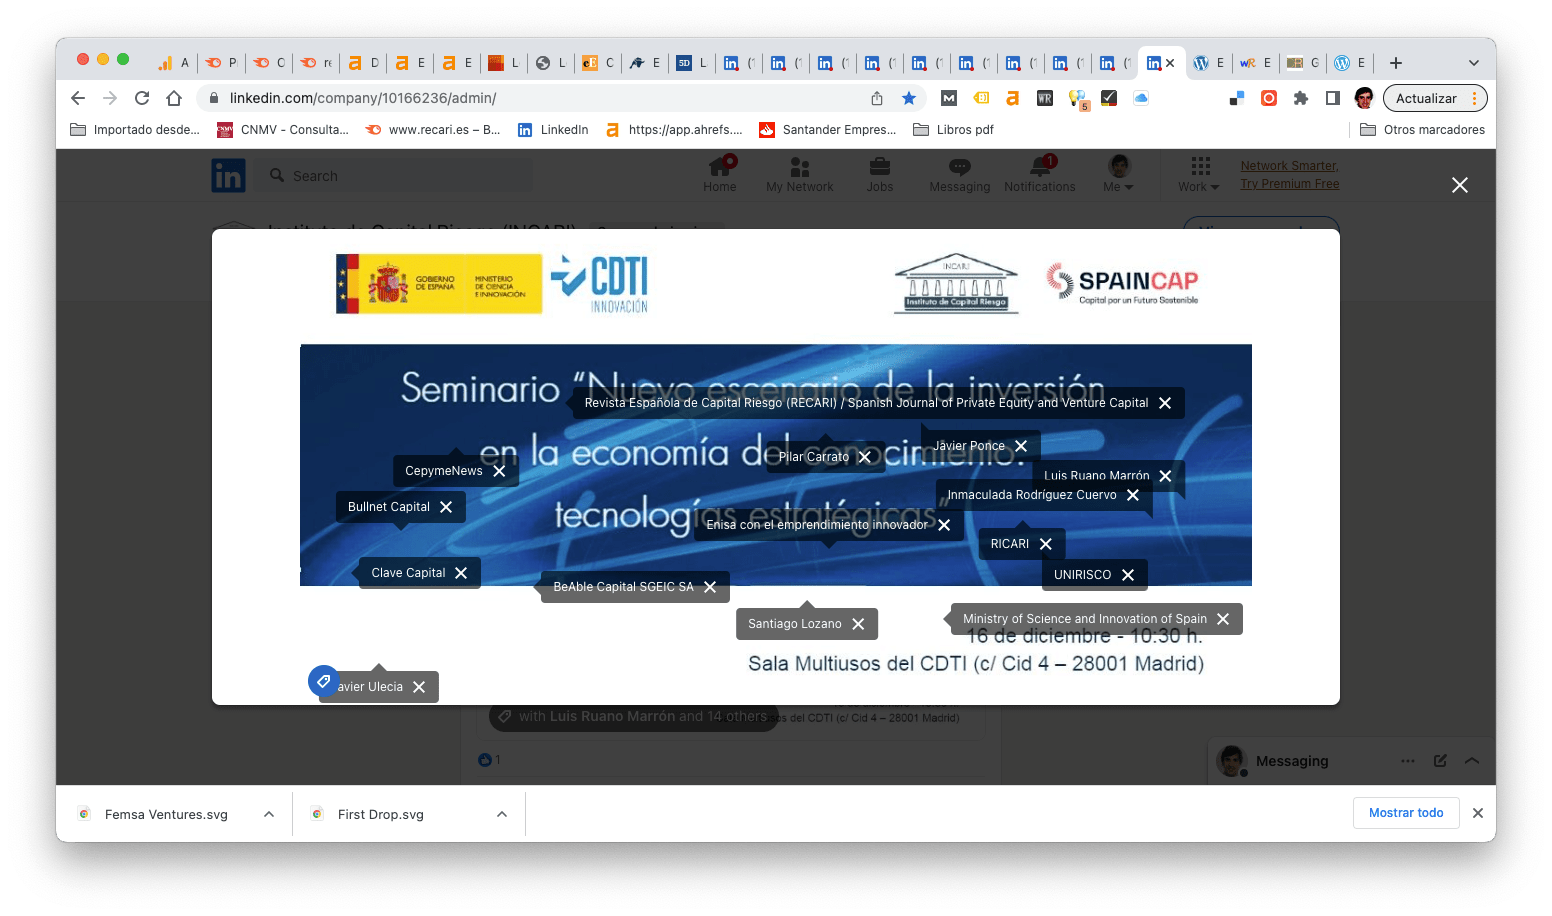Expand First Drop.svg download options

tap(502, 814)
